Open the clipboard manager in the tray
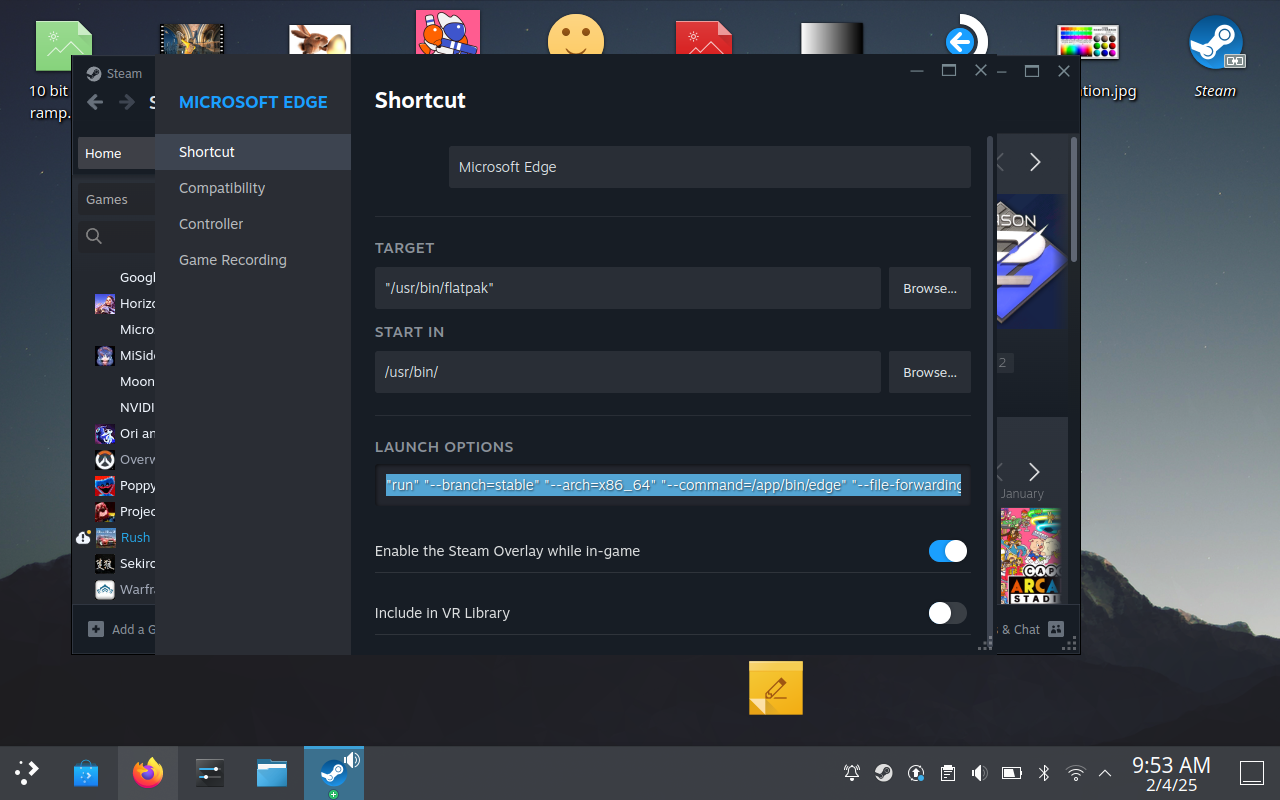This screenshot has width=1280, height=800. tap(947, 772)
